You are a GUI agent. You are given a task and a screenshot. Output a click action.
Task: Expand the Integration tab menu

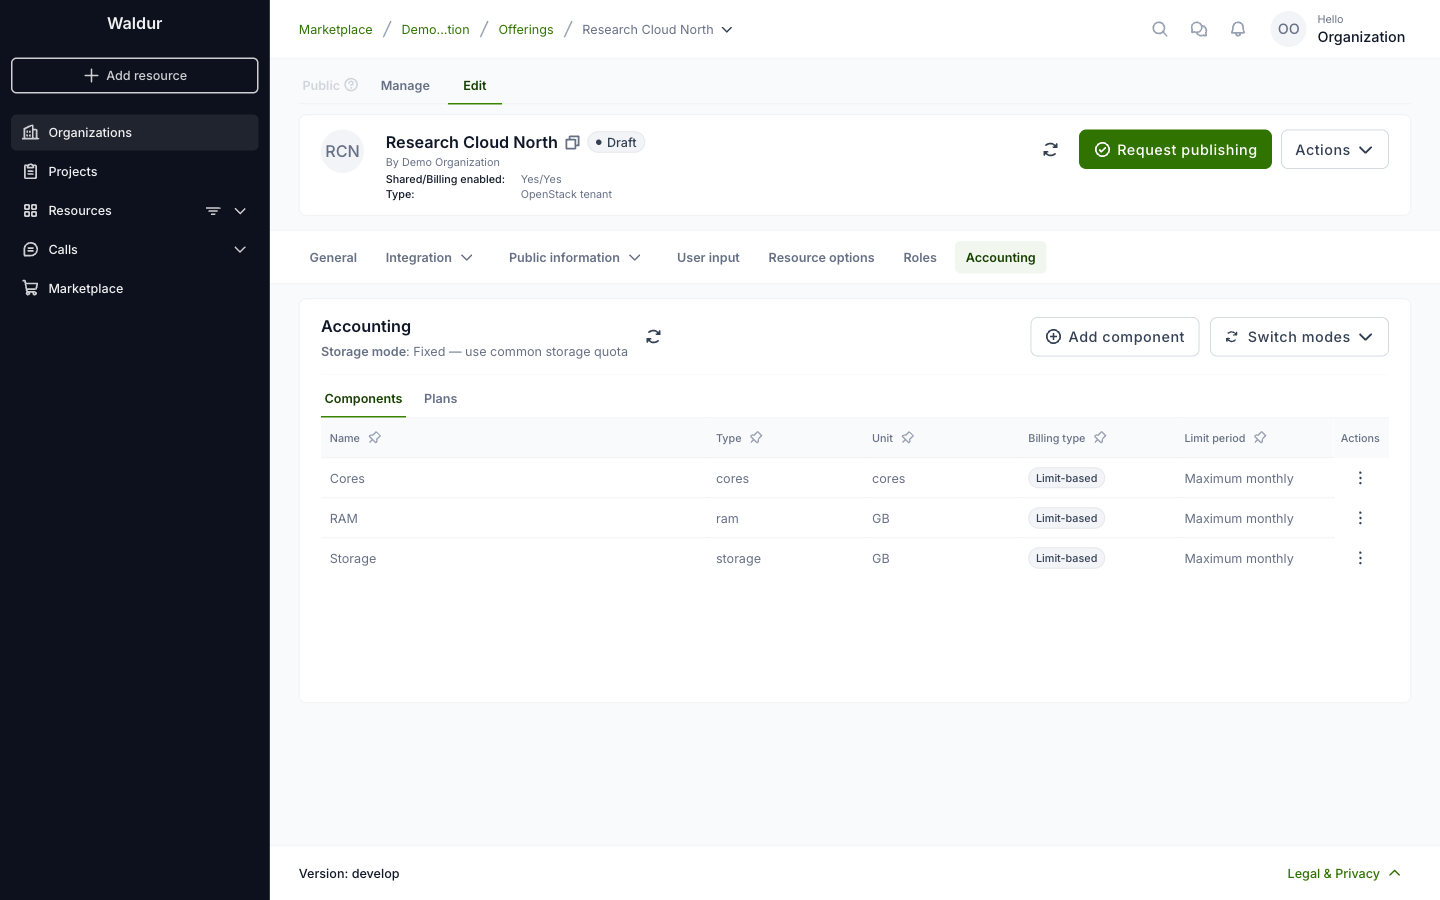click(429, 258)
